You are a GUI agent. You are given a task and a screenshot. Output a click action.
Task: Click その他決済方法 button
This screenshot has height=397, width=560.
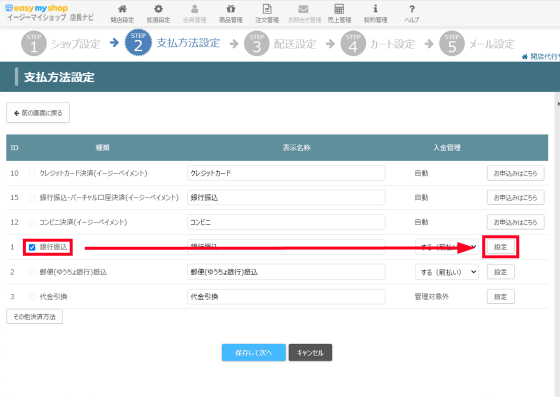(x=34, y=317)
